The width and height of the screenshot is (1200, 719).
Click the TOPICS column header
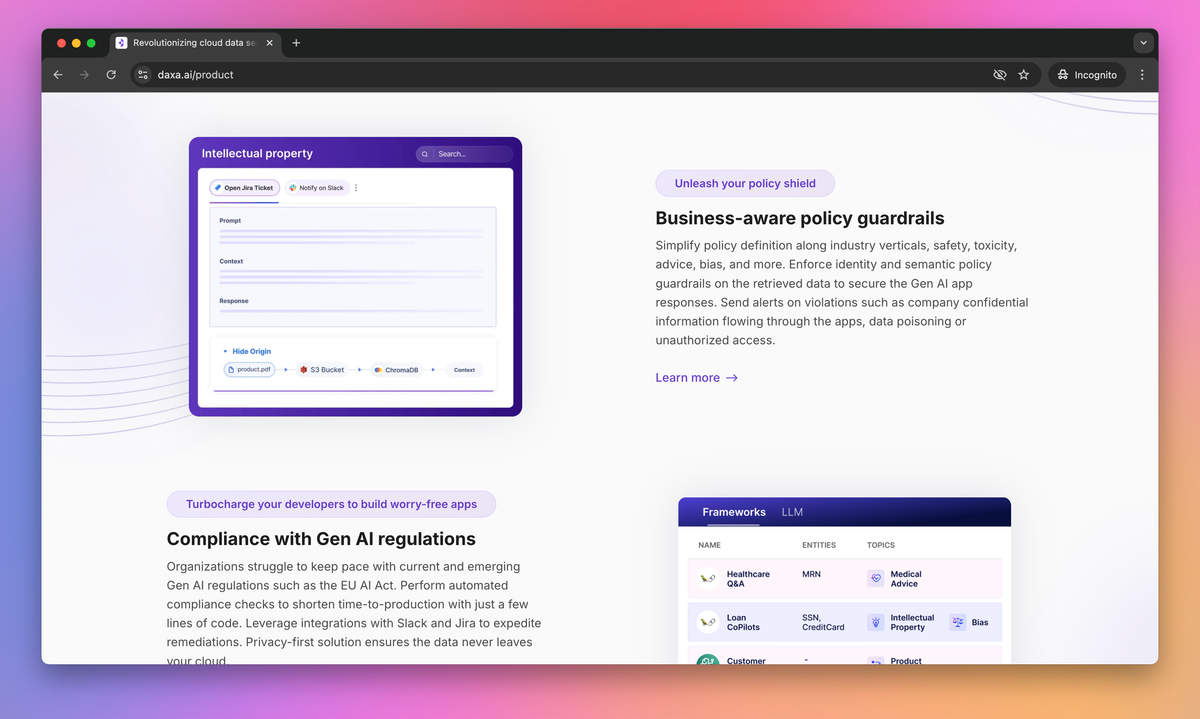tap(881, 545)
